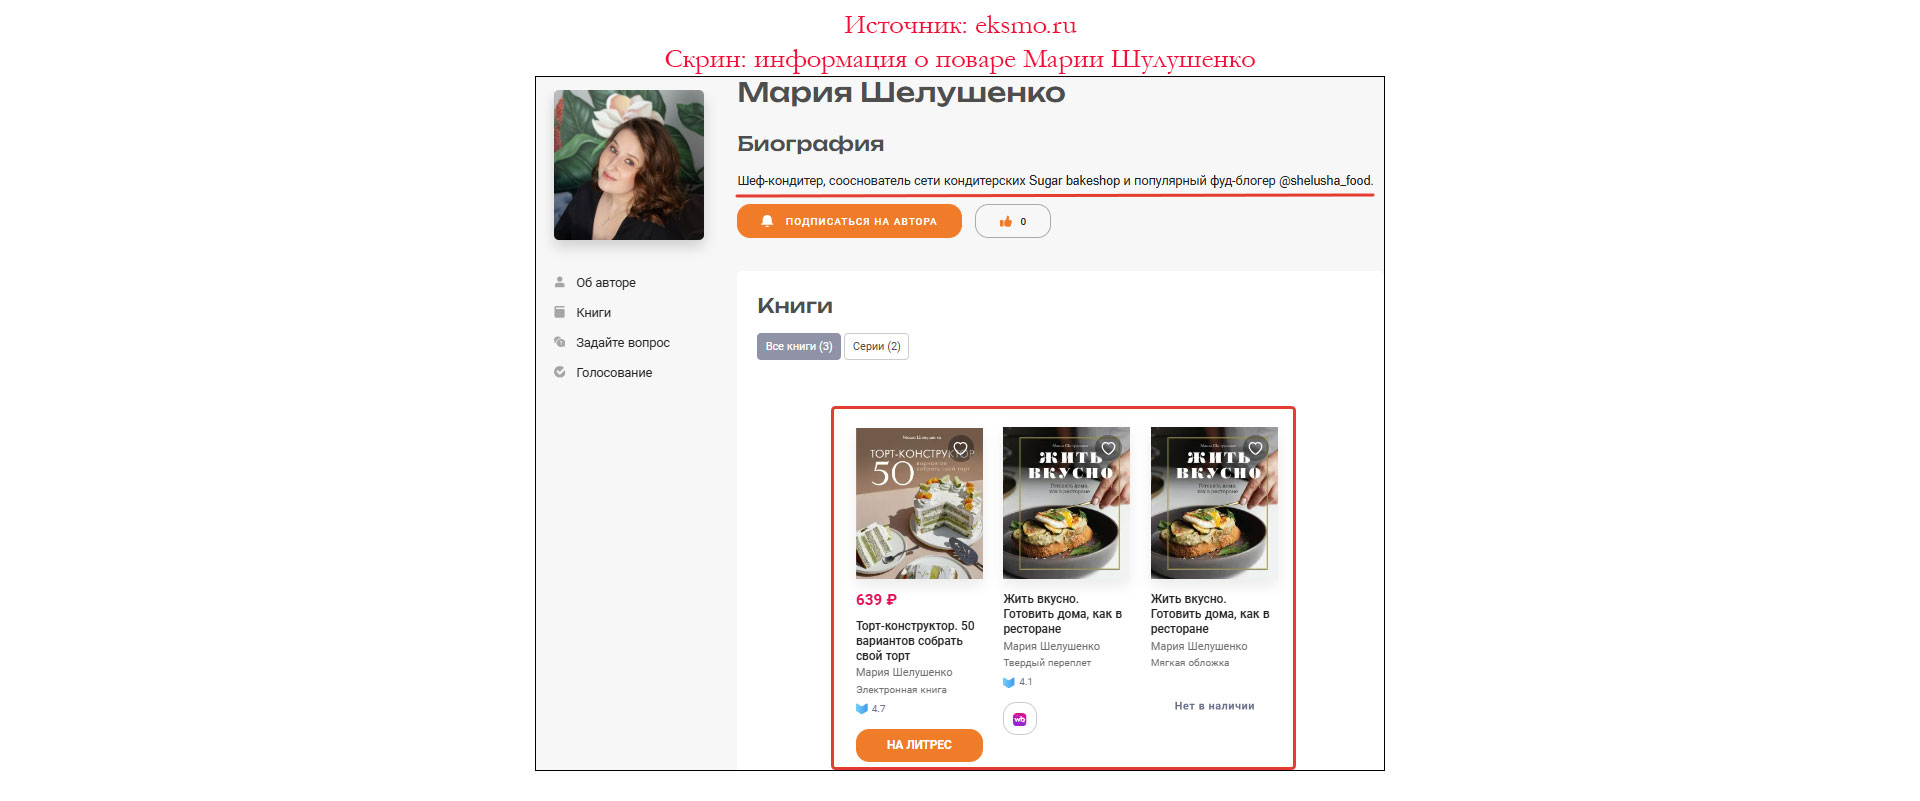Viewport: 1920px width, 801px height.
Task: Add Торт-конструктор book to favorites heart
Action: pos(961,448)
